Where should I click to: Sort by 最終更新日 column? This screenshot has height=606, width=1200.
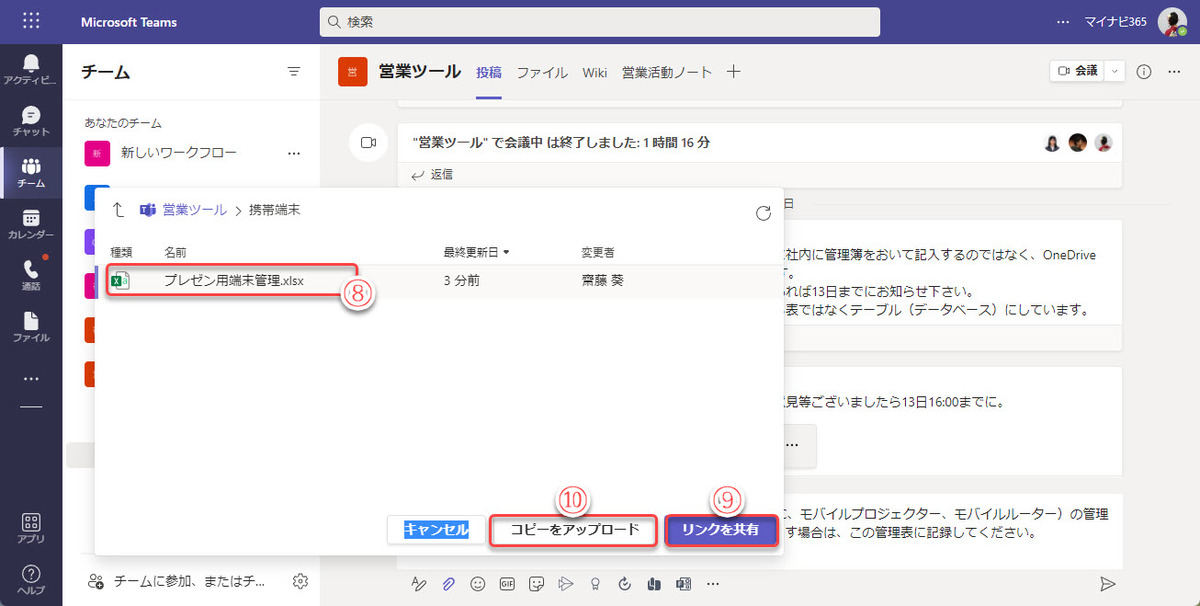[476, 252]
